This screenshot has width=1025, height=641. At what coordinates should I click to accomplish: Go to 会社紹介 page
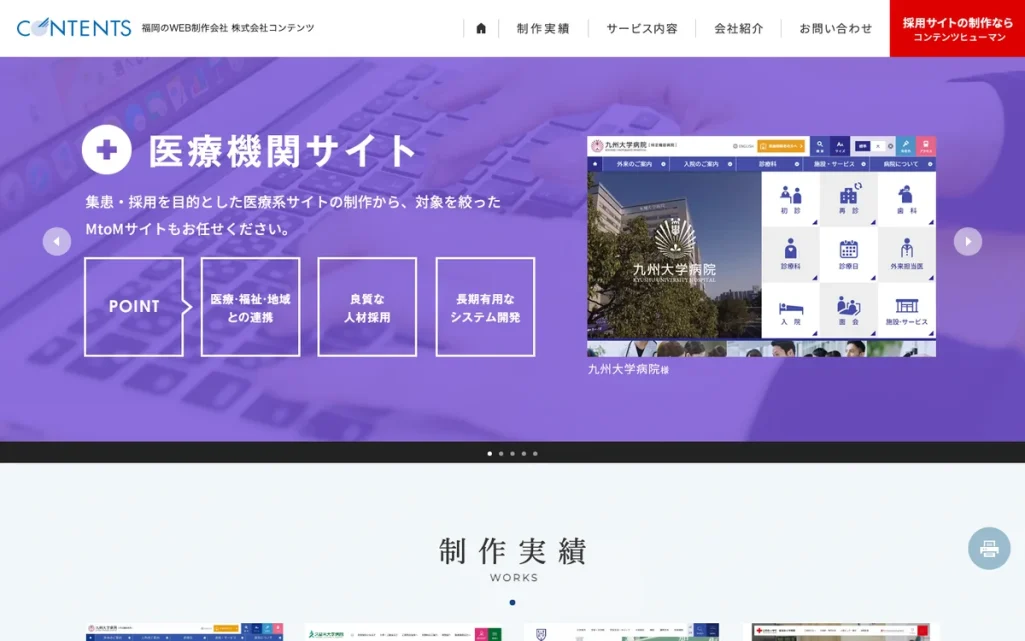pyautogui.click(x=739, y=29)
